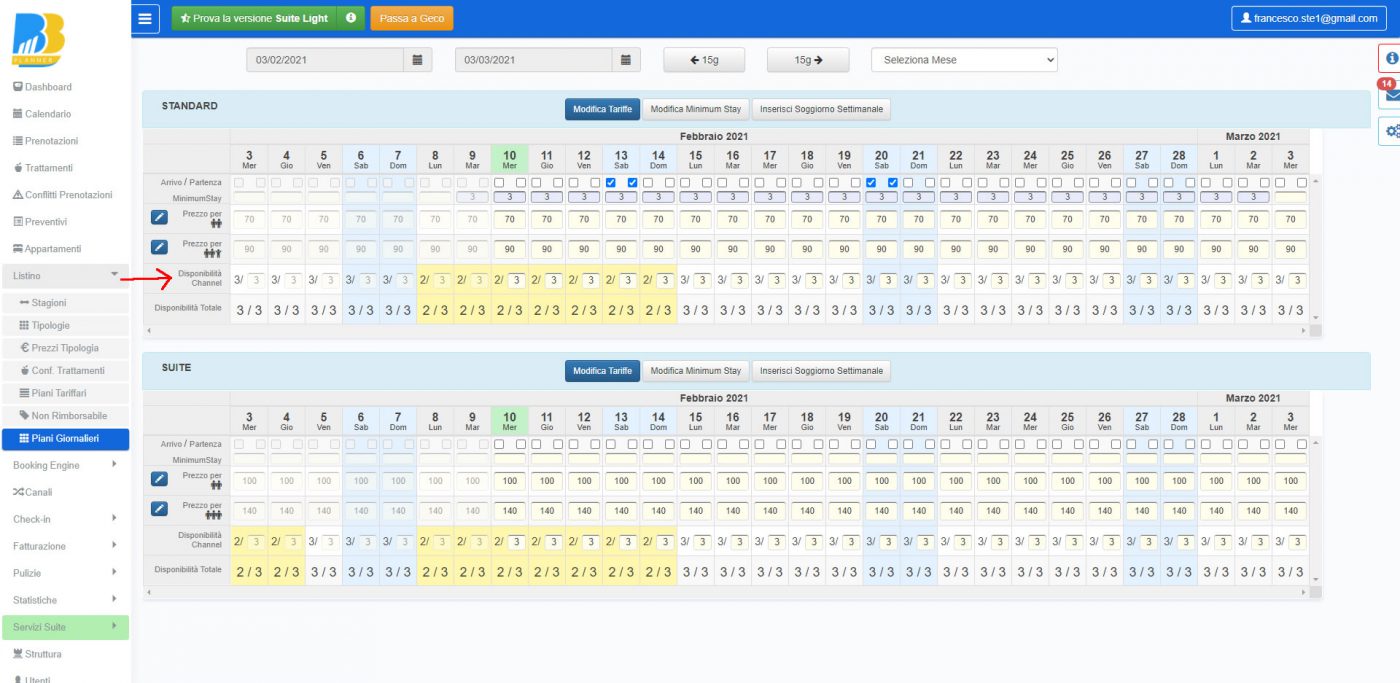The width and height of the screenshot is (1400, 683).
Task: Open Canali in sidebar
Action: click(x=32, y=492)
